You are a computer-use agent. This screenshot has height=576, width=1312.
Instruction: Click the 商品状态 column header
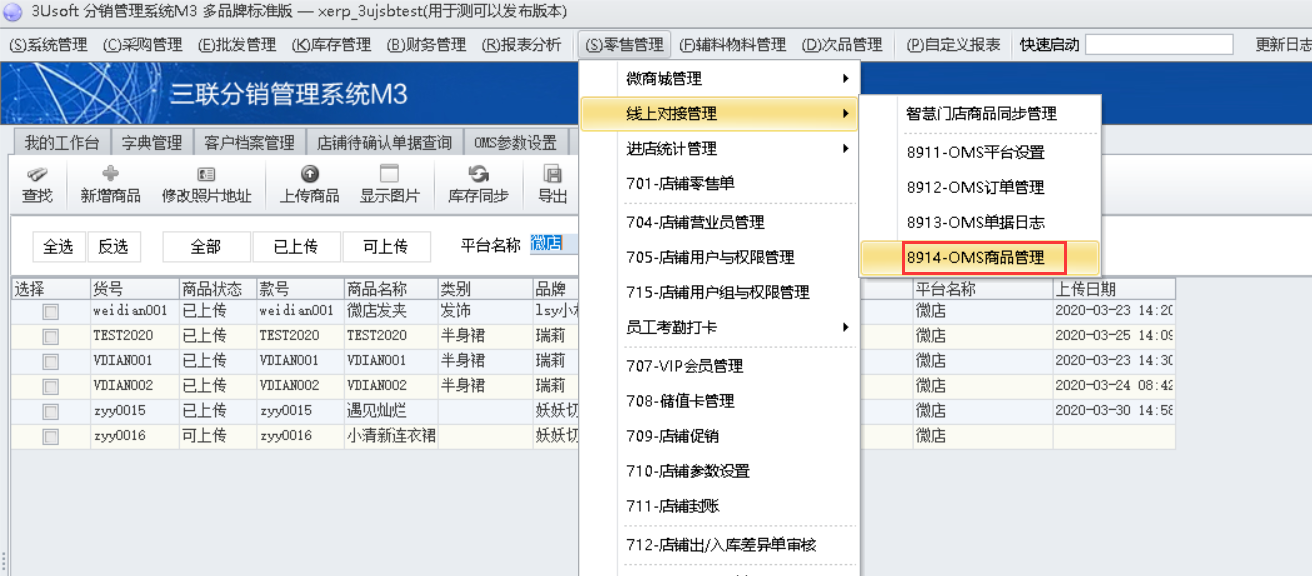(217, 289)
